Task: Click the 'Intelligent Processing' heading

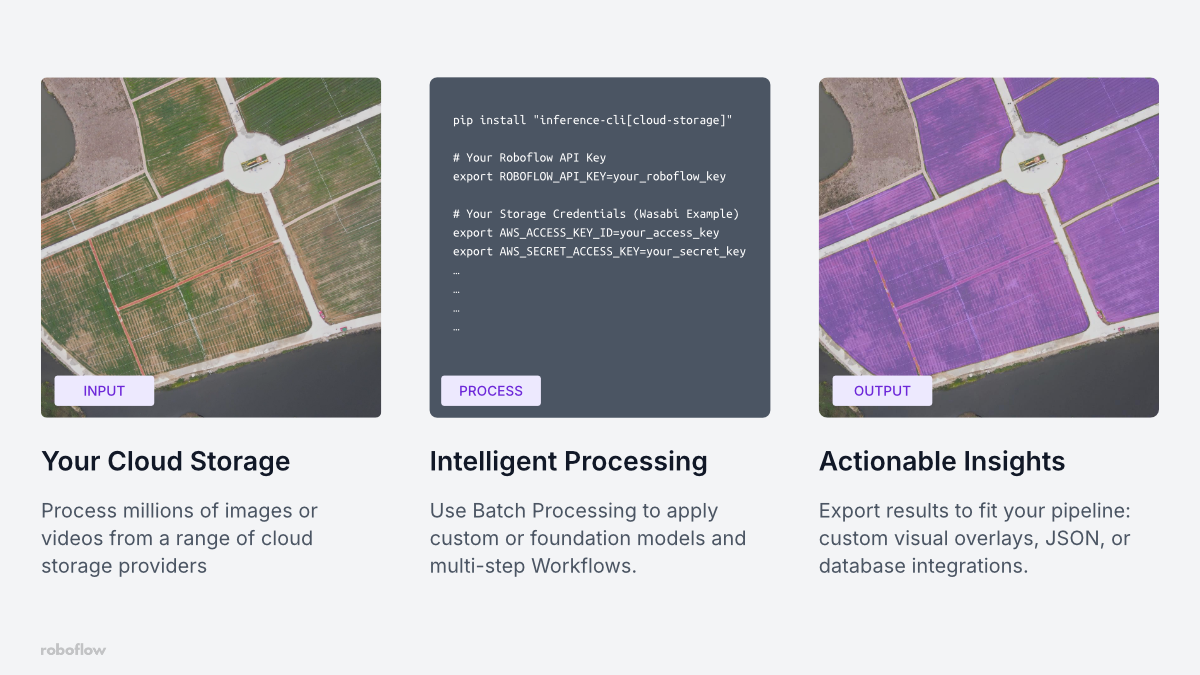Action: coord(568,461)
